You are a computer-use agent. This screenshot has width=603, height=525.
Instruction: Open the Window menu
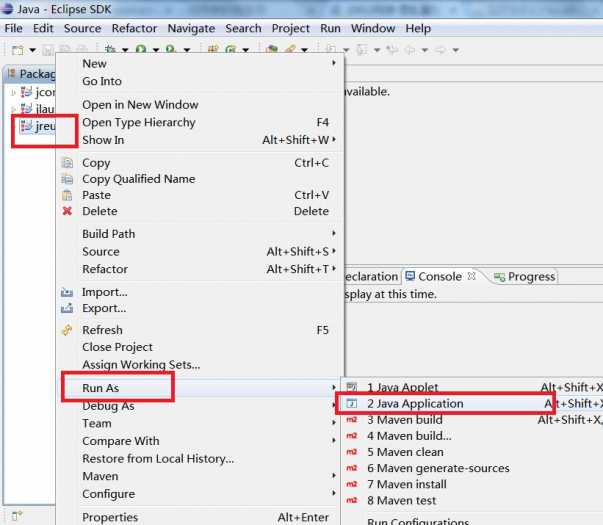click(373, 28)
